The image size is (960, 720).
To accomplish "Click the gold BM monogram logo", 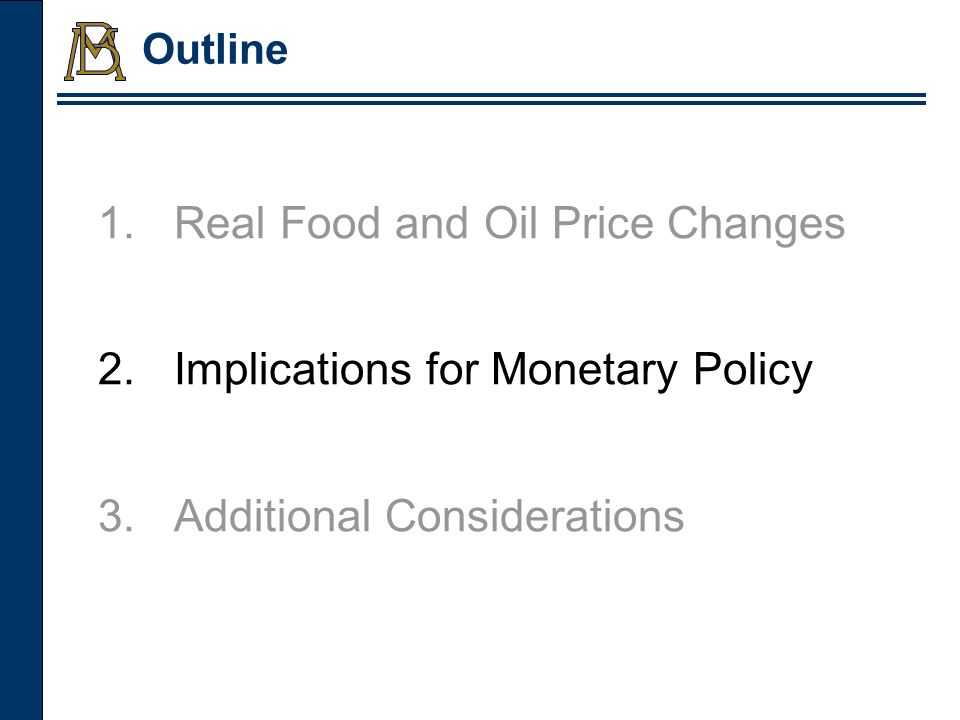I will coord(95,51).
